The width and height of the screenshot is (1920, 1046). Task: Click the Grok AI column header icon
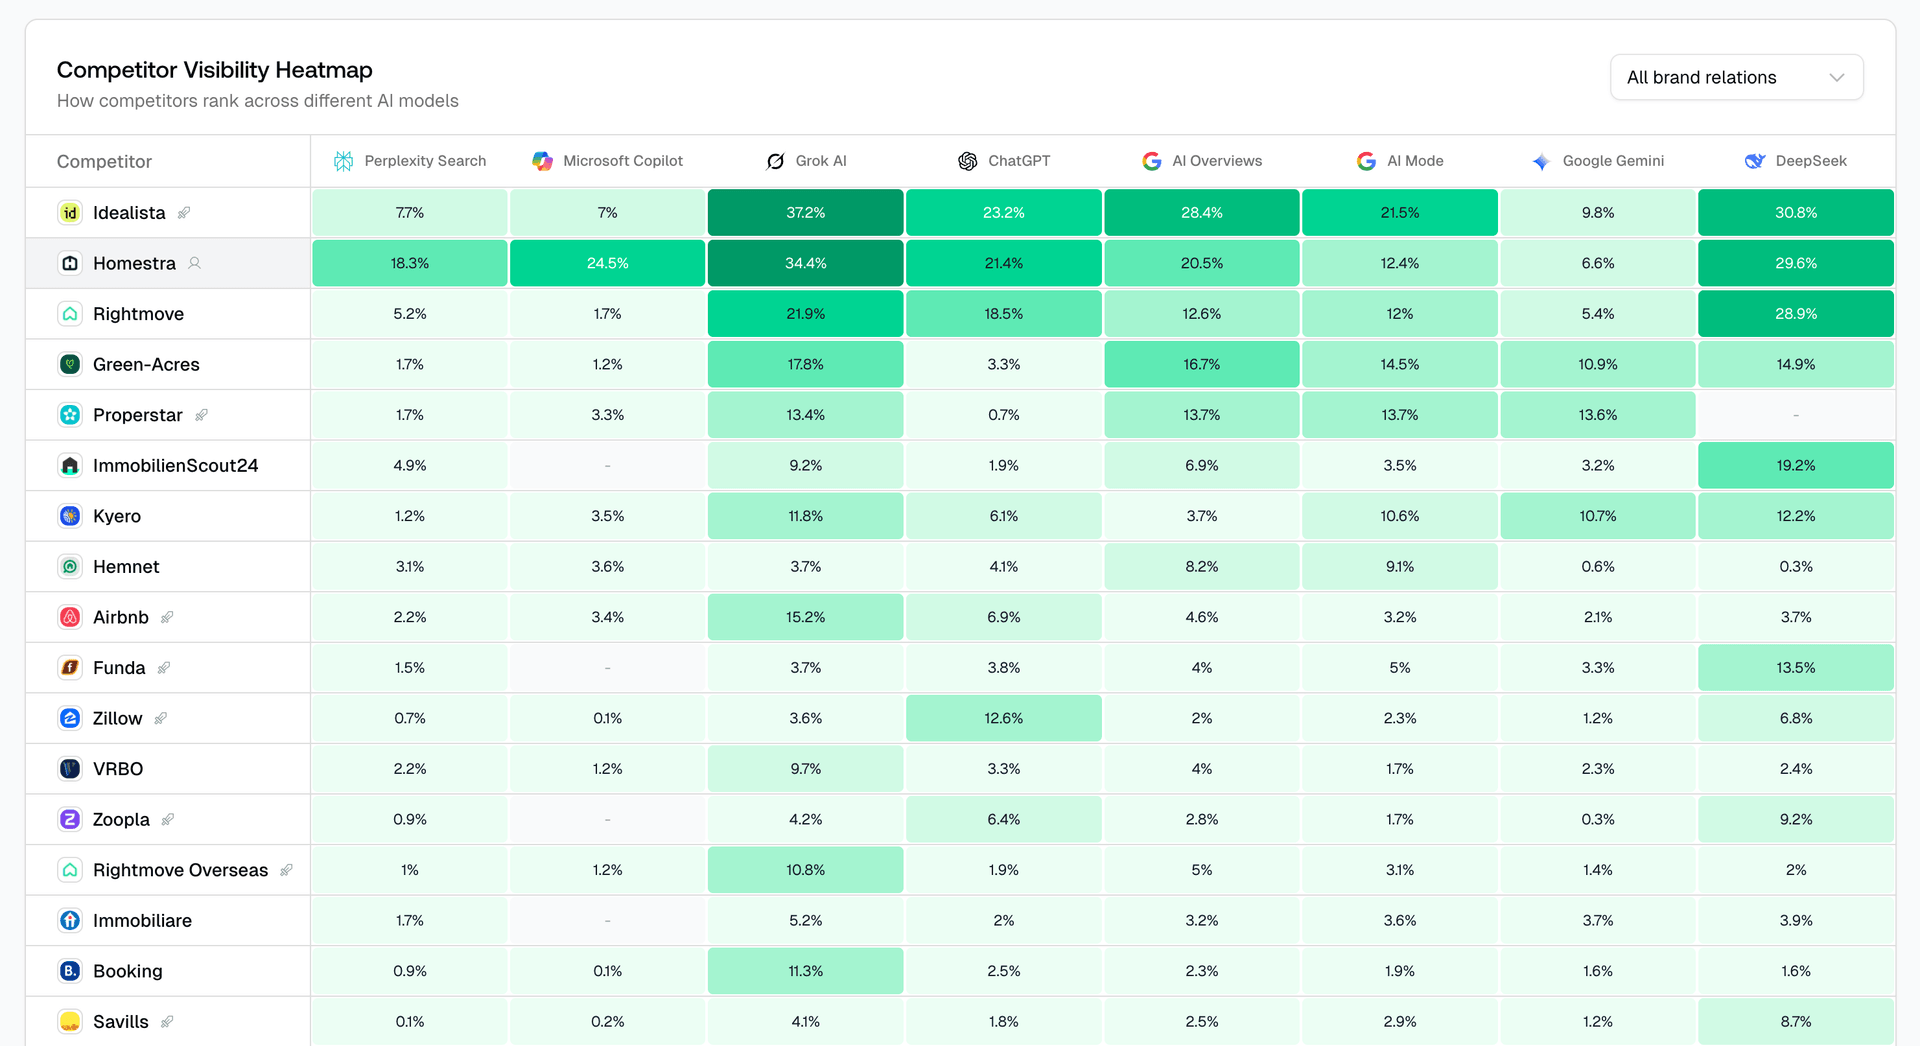pos(775,160)
